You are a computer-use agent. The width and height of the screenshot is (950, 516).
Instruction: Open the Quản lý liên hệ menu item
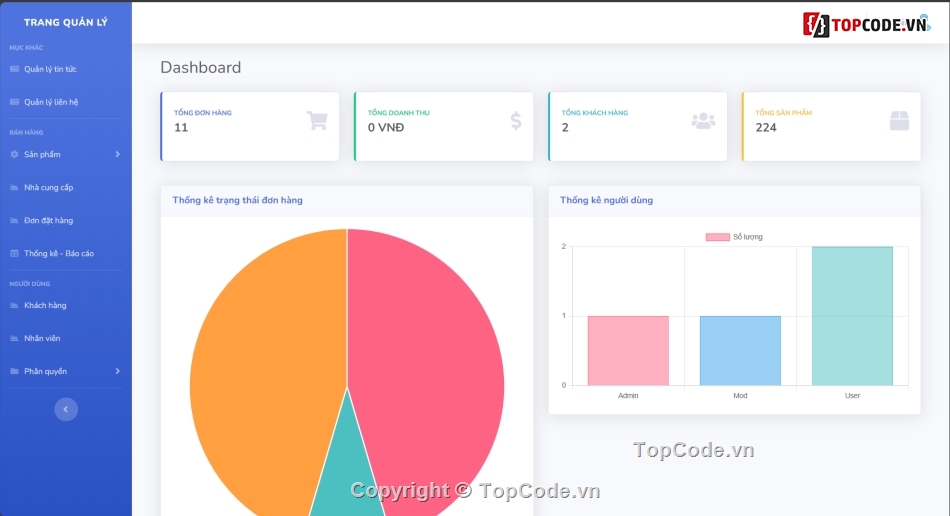point(51,102)
